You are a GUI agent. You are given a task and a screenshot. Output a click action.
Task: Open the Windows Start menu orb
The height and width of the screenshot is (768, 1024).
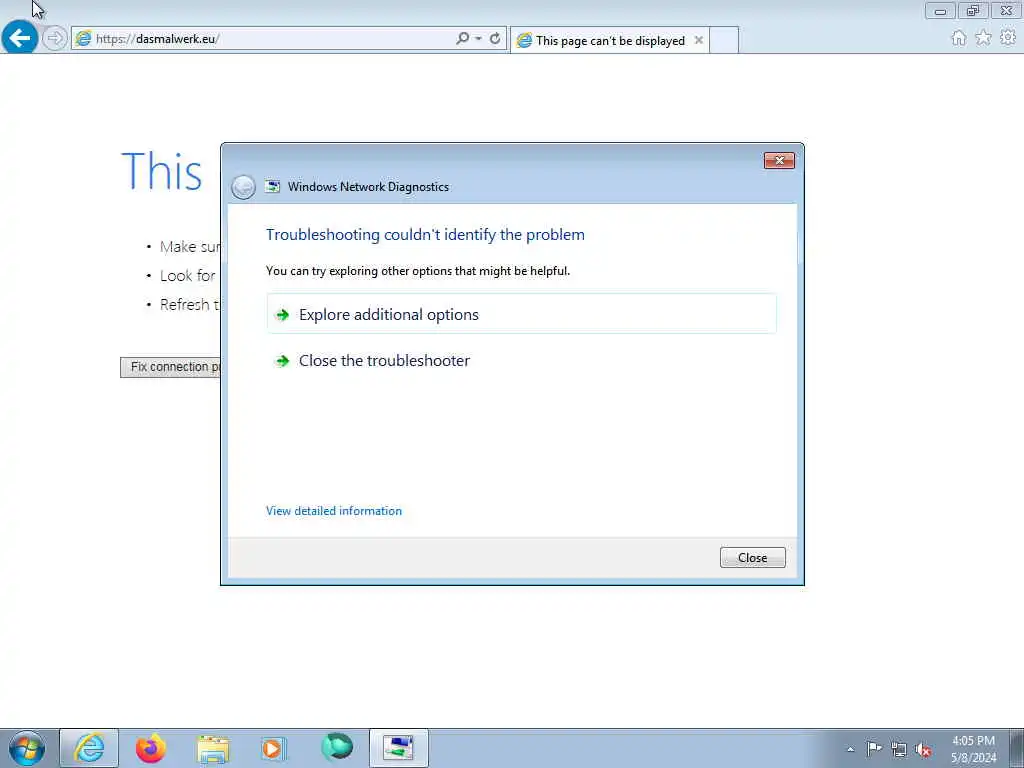[x=27, y=748]
